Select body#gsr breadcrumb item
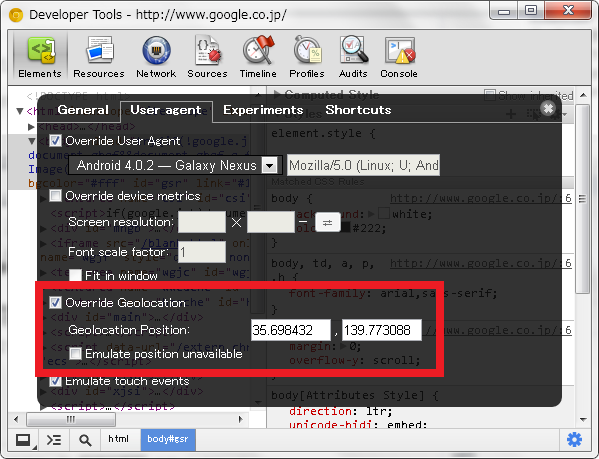The width and height of the screenshot is (599, 459). pos(168,440)
